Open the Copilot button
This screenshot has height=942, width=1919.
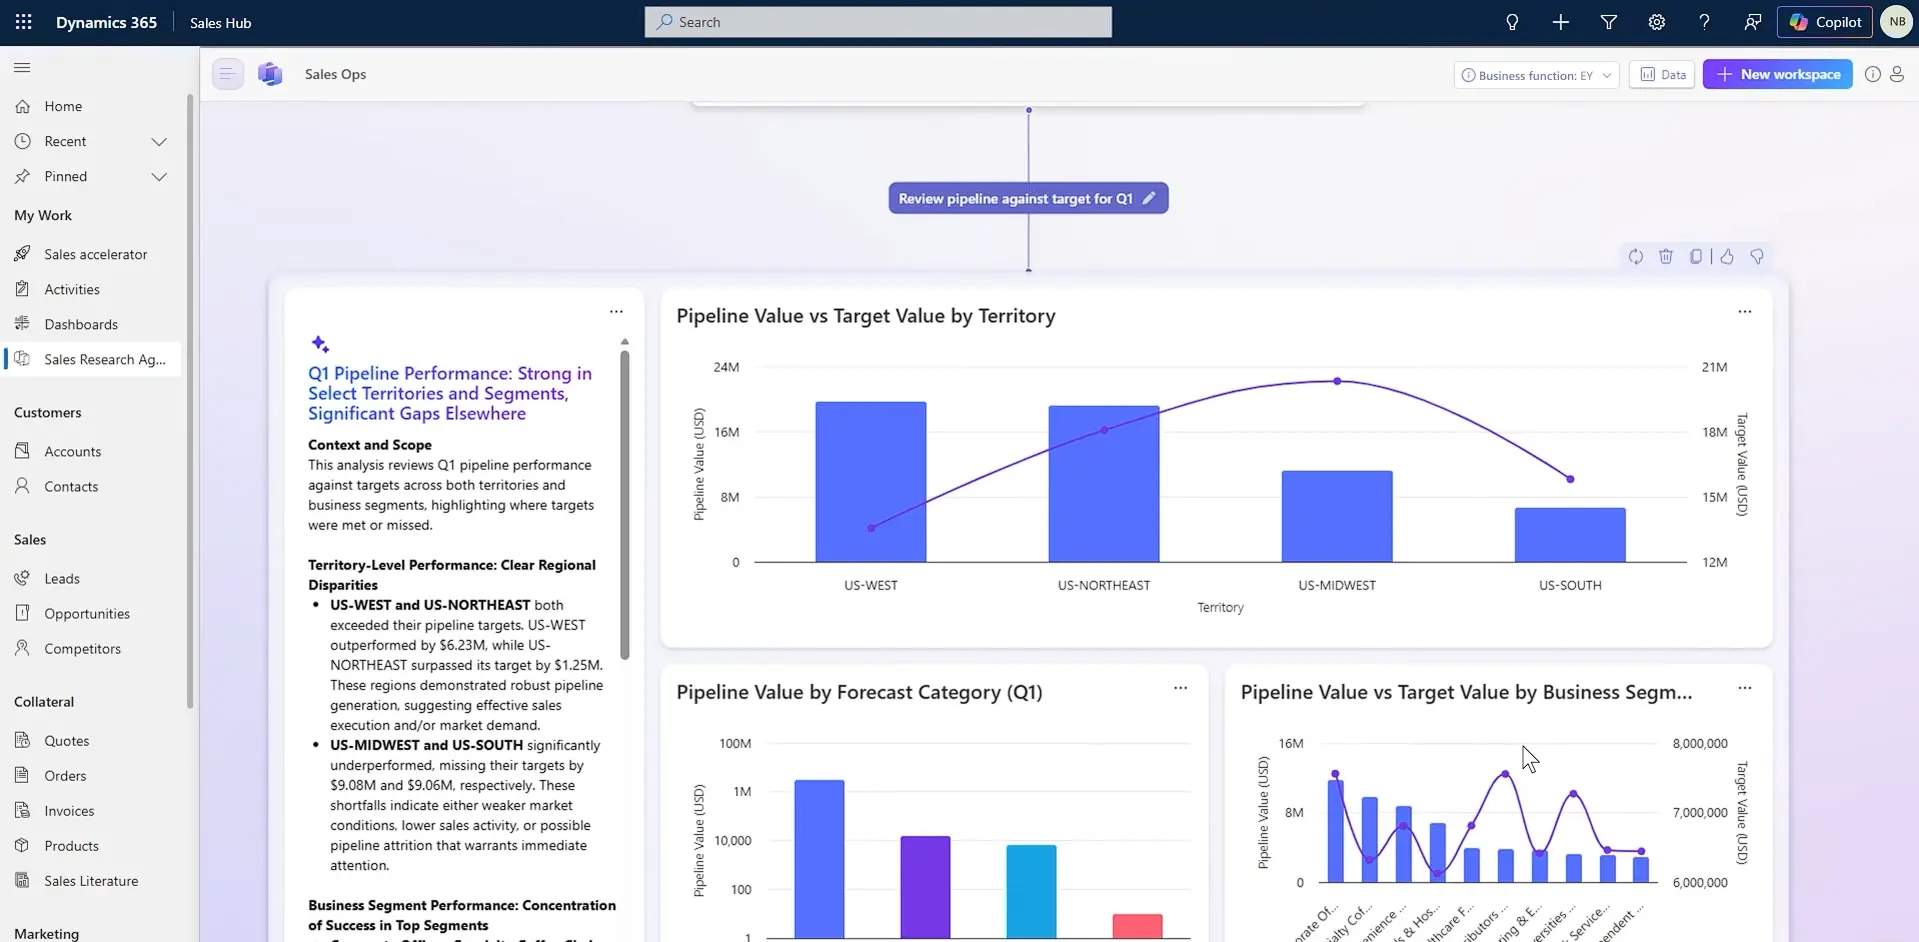click(x=1825, y=22)
